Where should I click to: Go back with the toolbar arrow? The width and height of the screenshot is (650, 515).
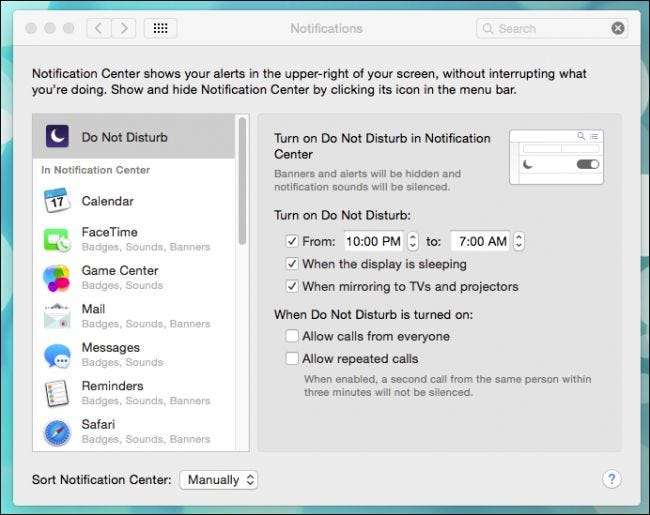[99, 28]
